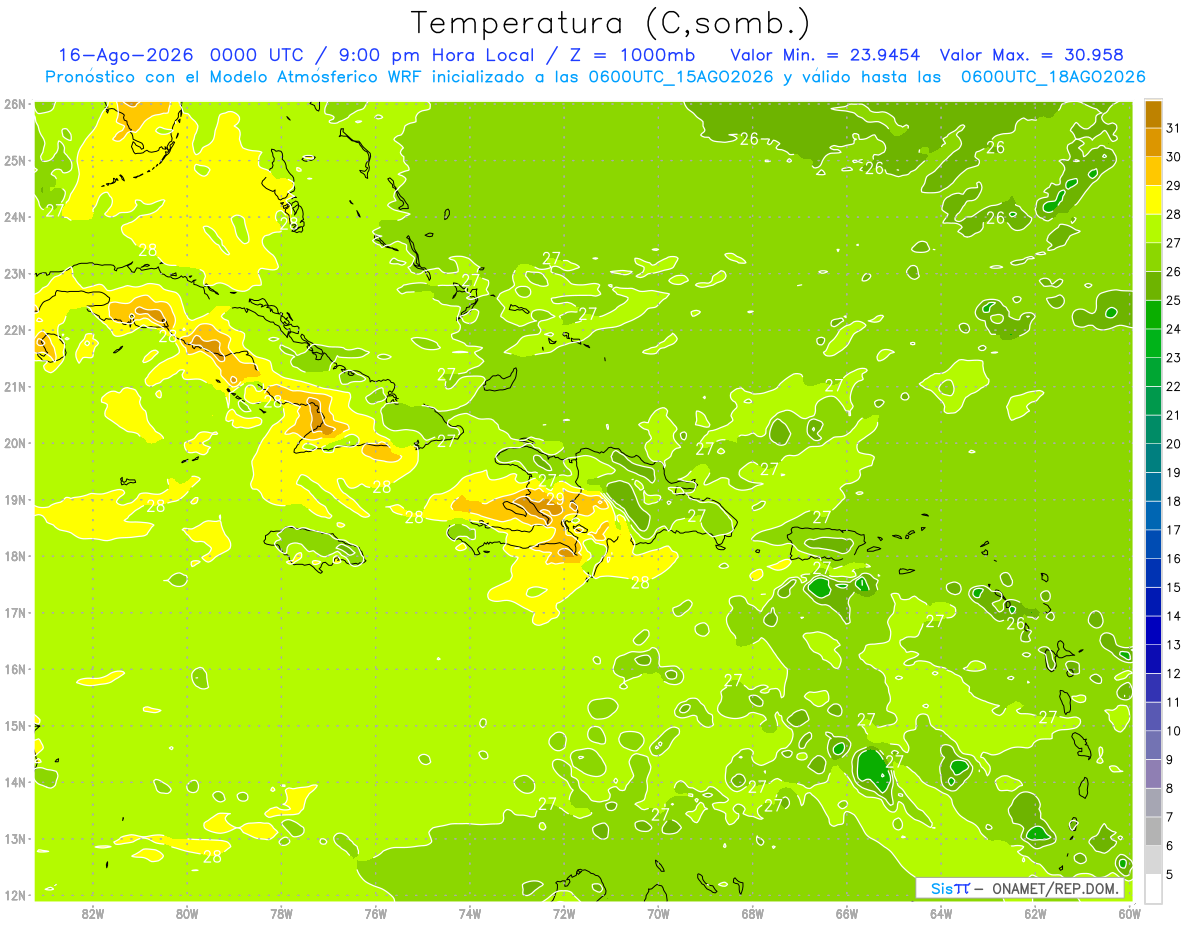Viewport: 1200px width, 927px height.
Task: Click the longitude axis label "78W"
Action: (281, 913)
